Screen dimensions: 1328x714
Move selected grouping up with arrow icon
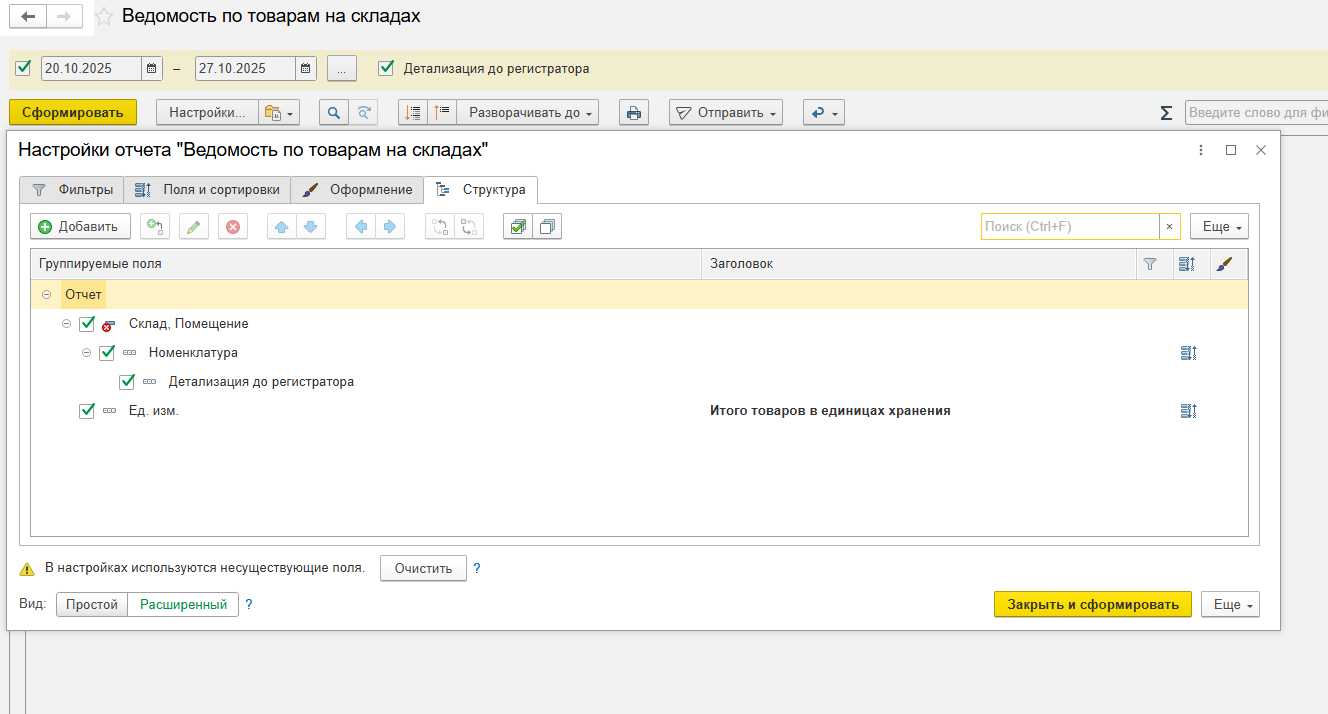click(282, 227)
